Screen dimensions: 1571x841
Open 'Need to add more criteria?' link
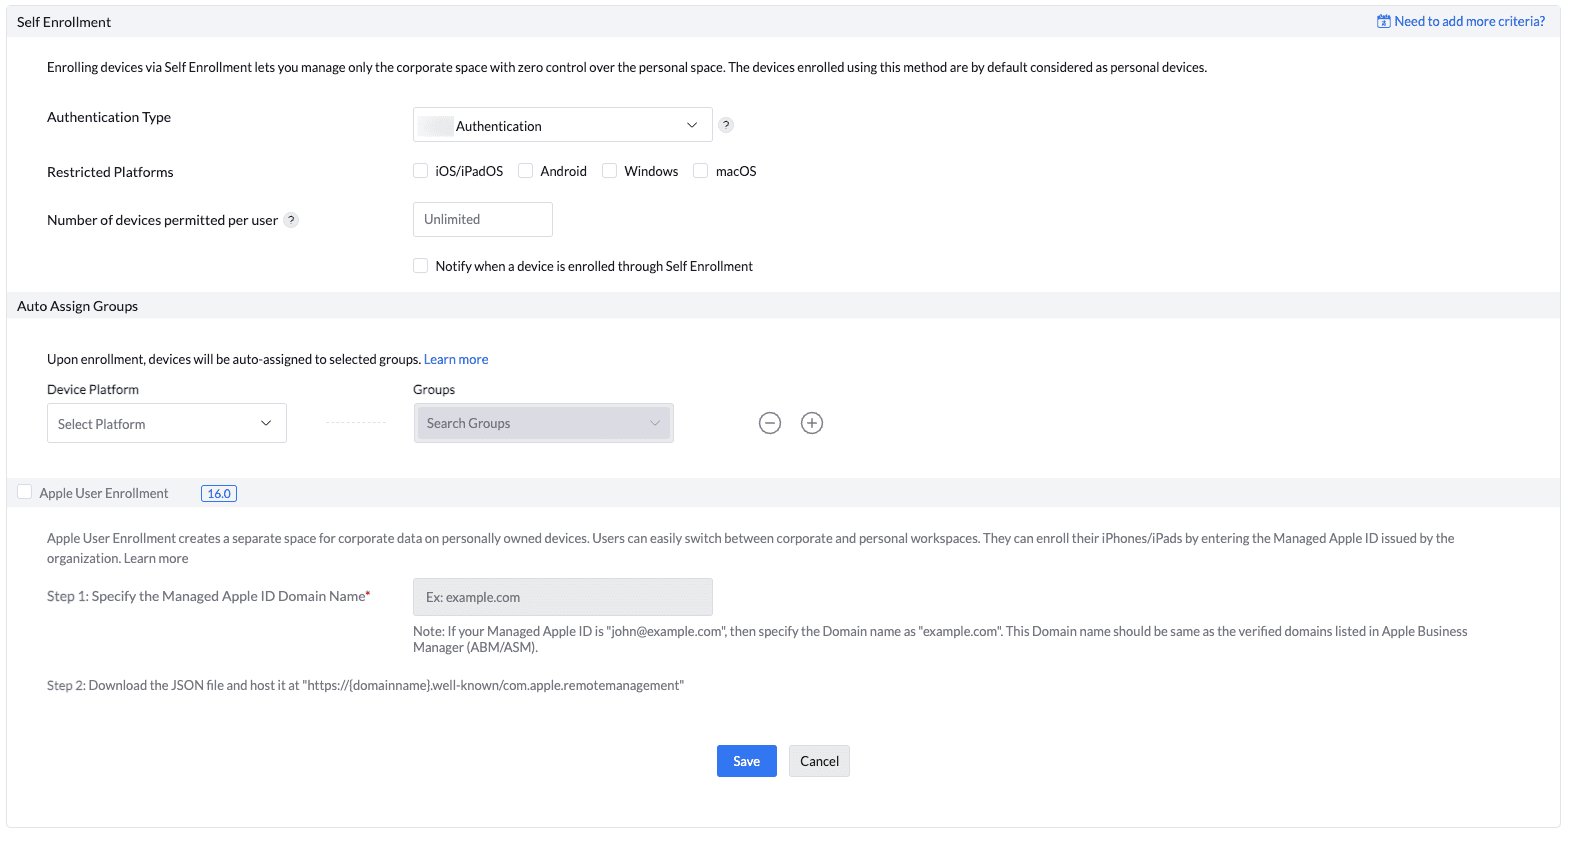coord(1469,21)
